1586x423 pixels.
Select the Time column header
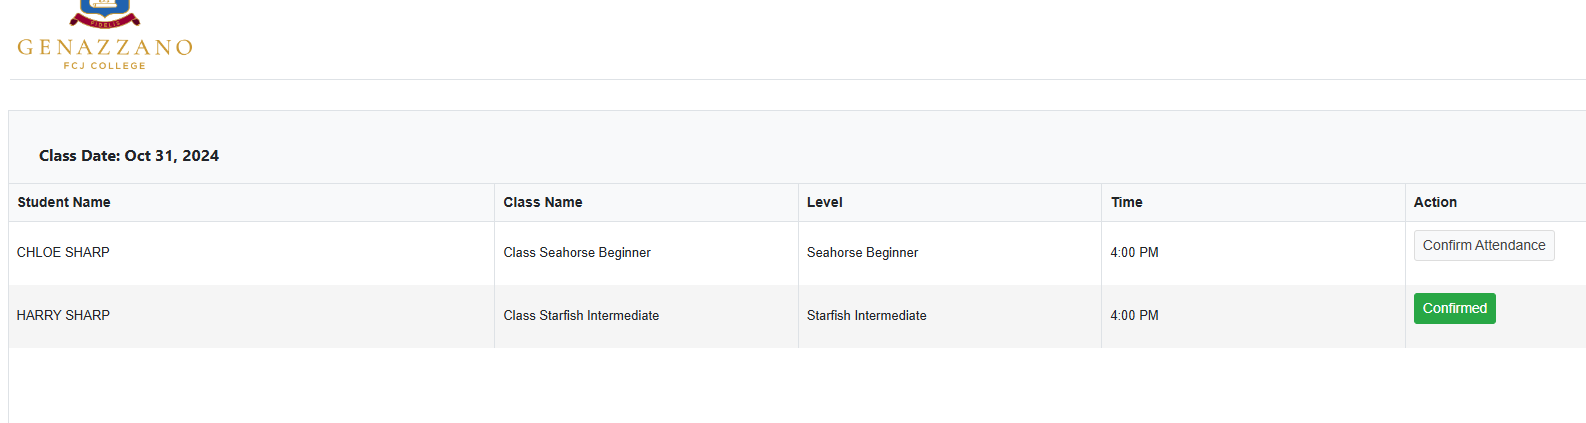[1126, 202]
